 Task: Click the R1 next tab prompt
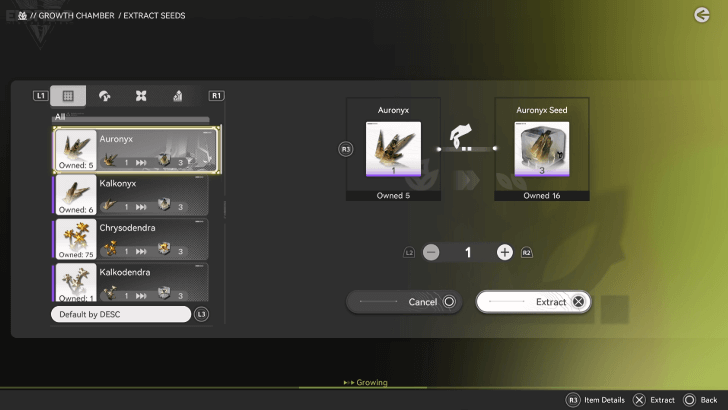(216, 96)
